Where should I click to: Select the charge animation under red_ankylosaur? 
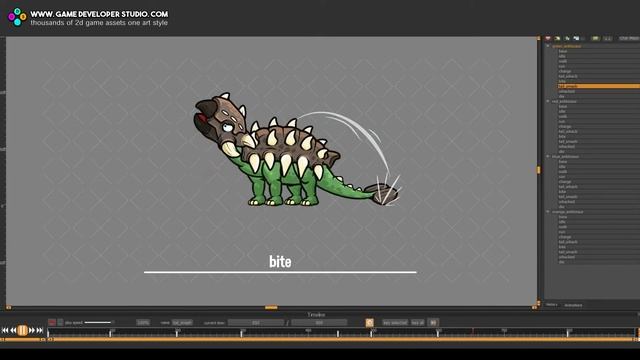point(565,127)
